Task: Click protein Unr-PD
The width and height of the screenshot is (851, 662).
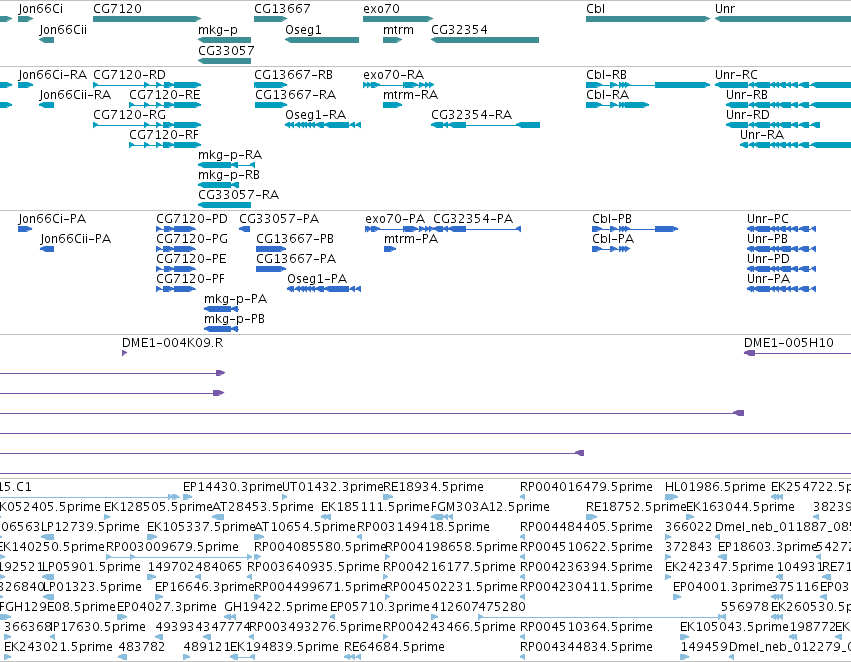Action: pos(768,259)
